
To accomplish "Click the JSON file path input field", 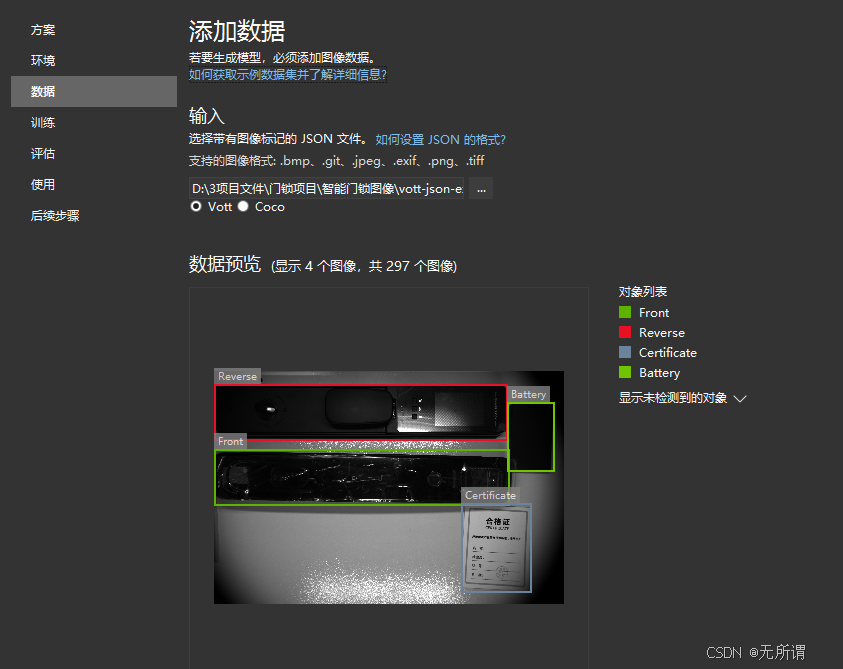I will [326, 189].
